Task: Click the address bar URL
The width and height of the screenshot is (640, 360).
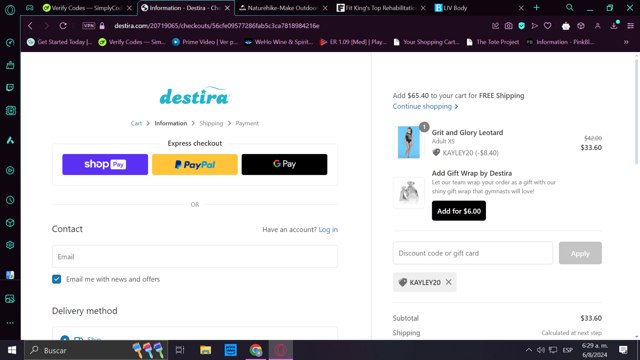Action: [217, 26]
